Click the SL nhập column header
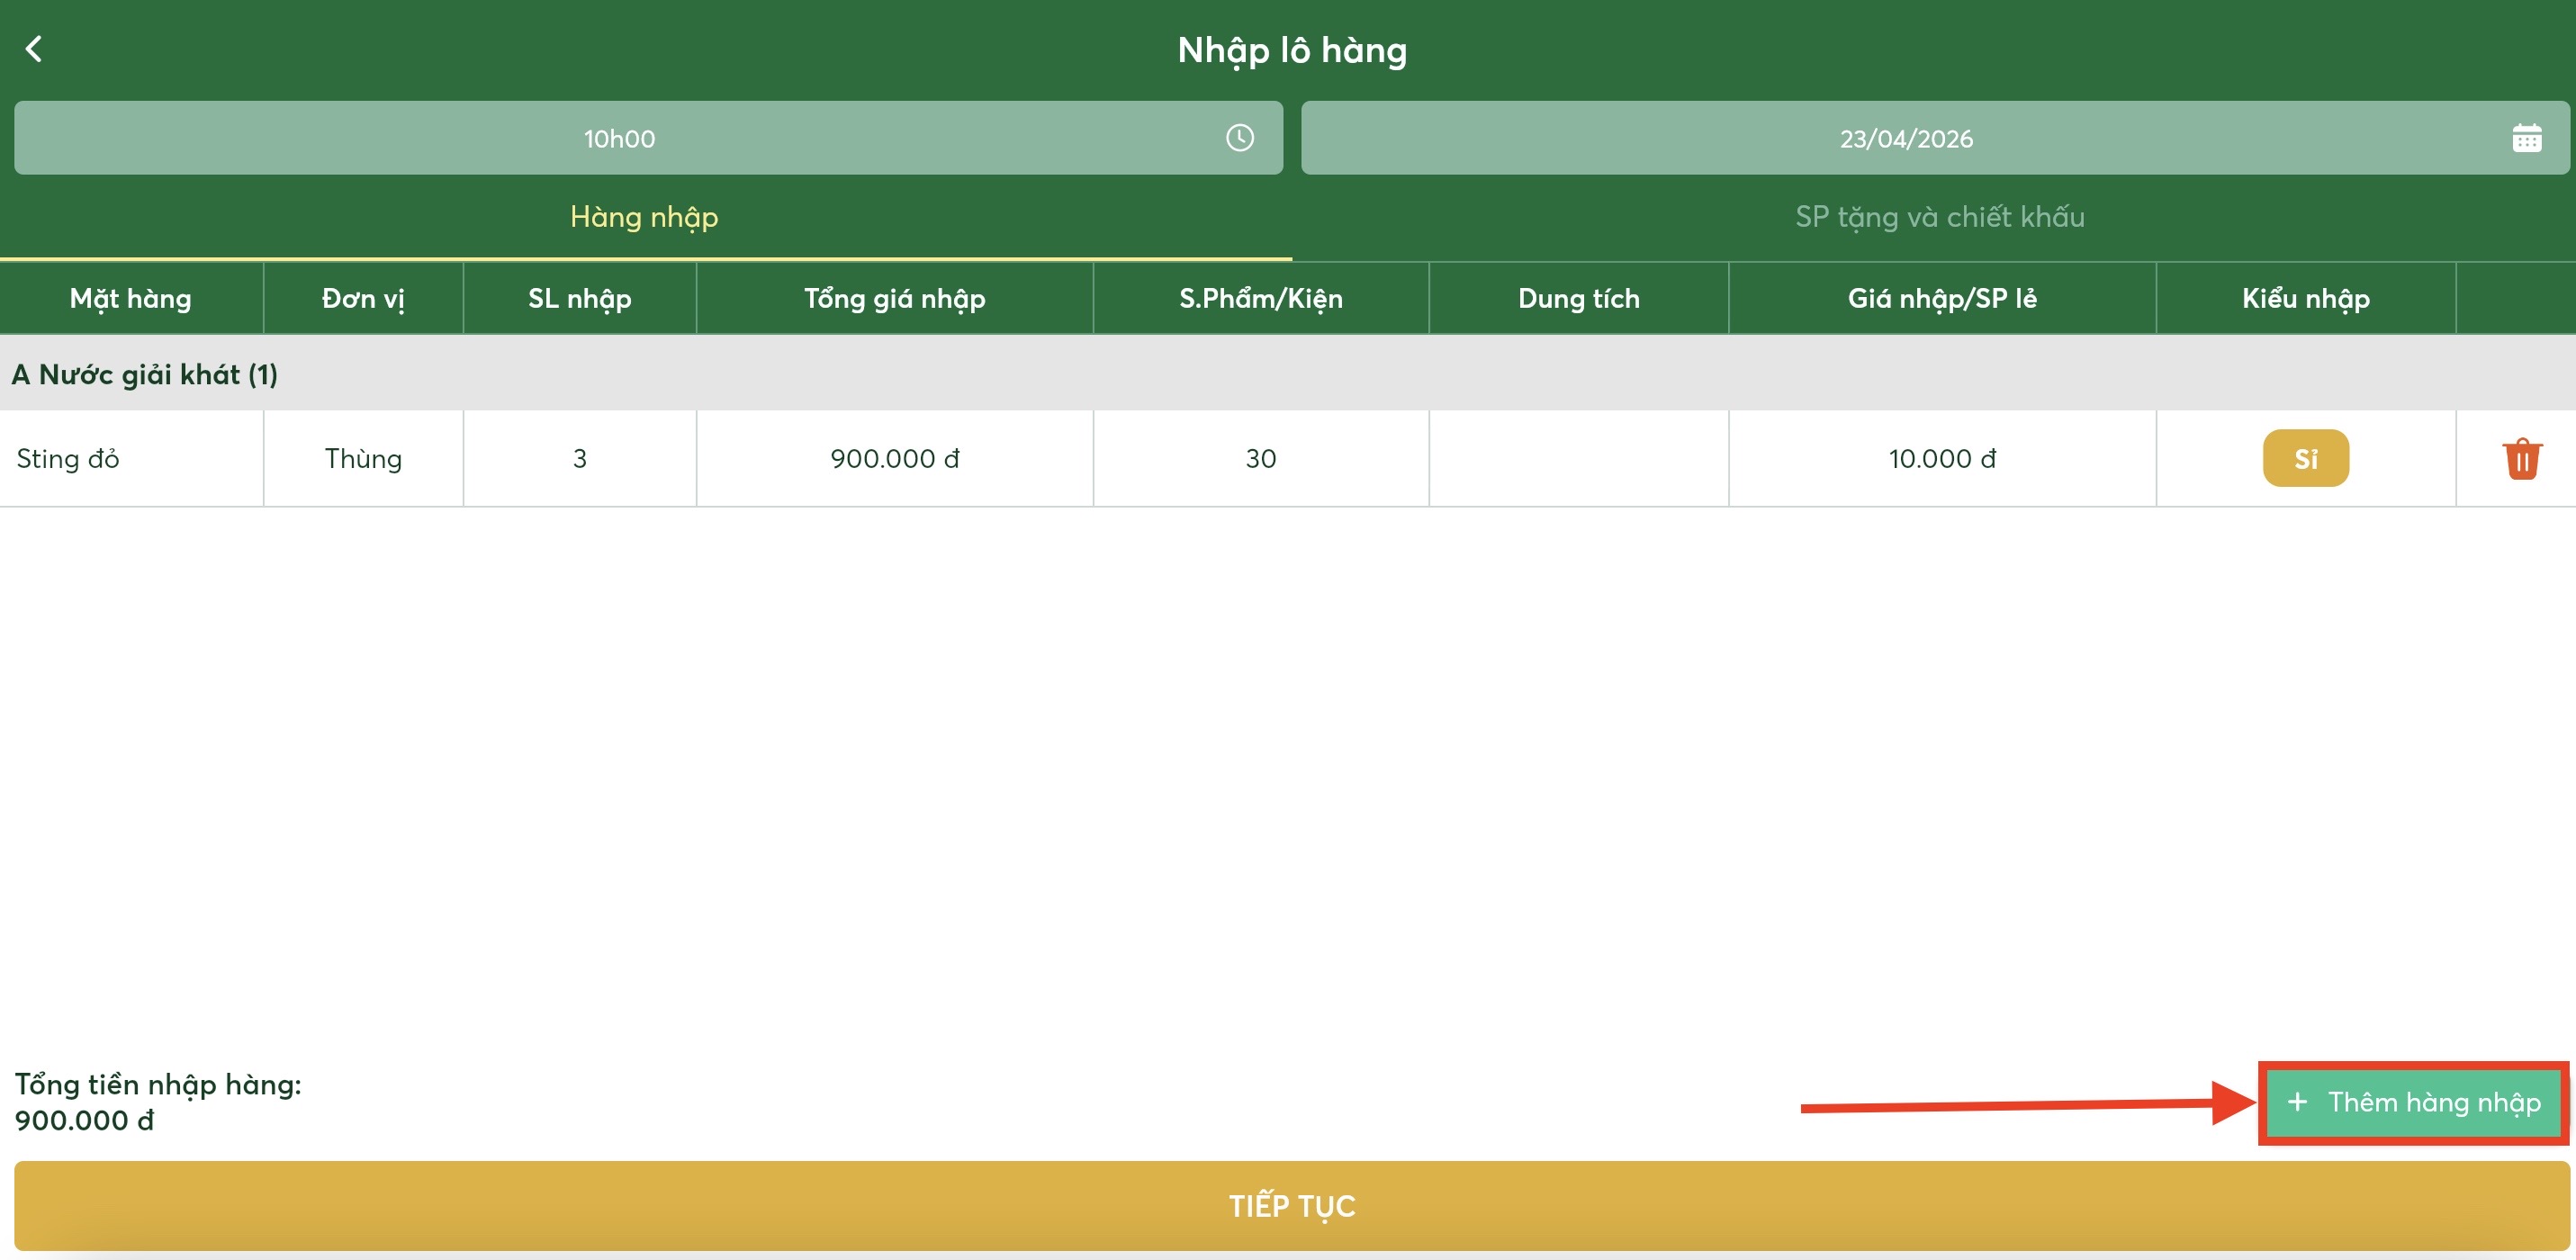The image size is (2576, 1260). coord(580,298)
